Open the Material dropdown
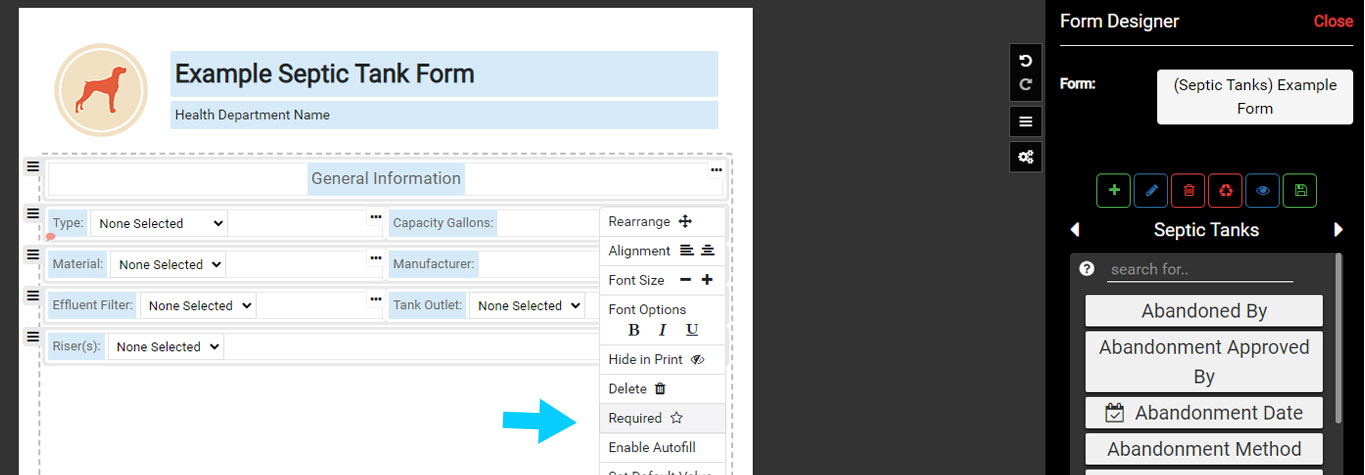1365x475 pixels. point(168,265)
